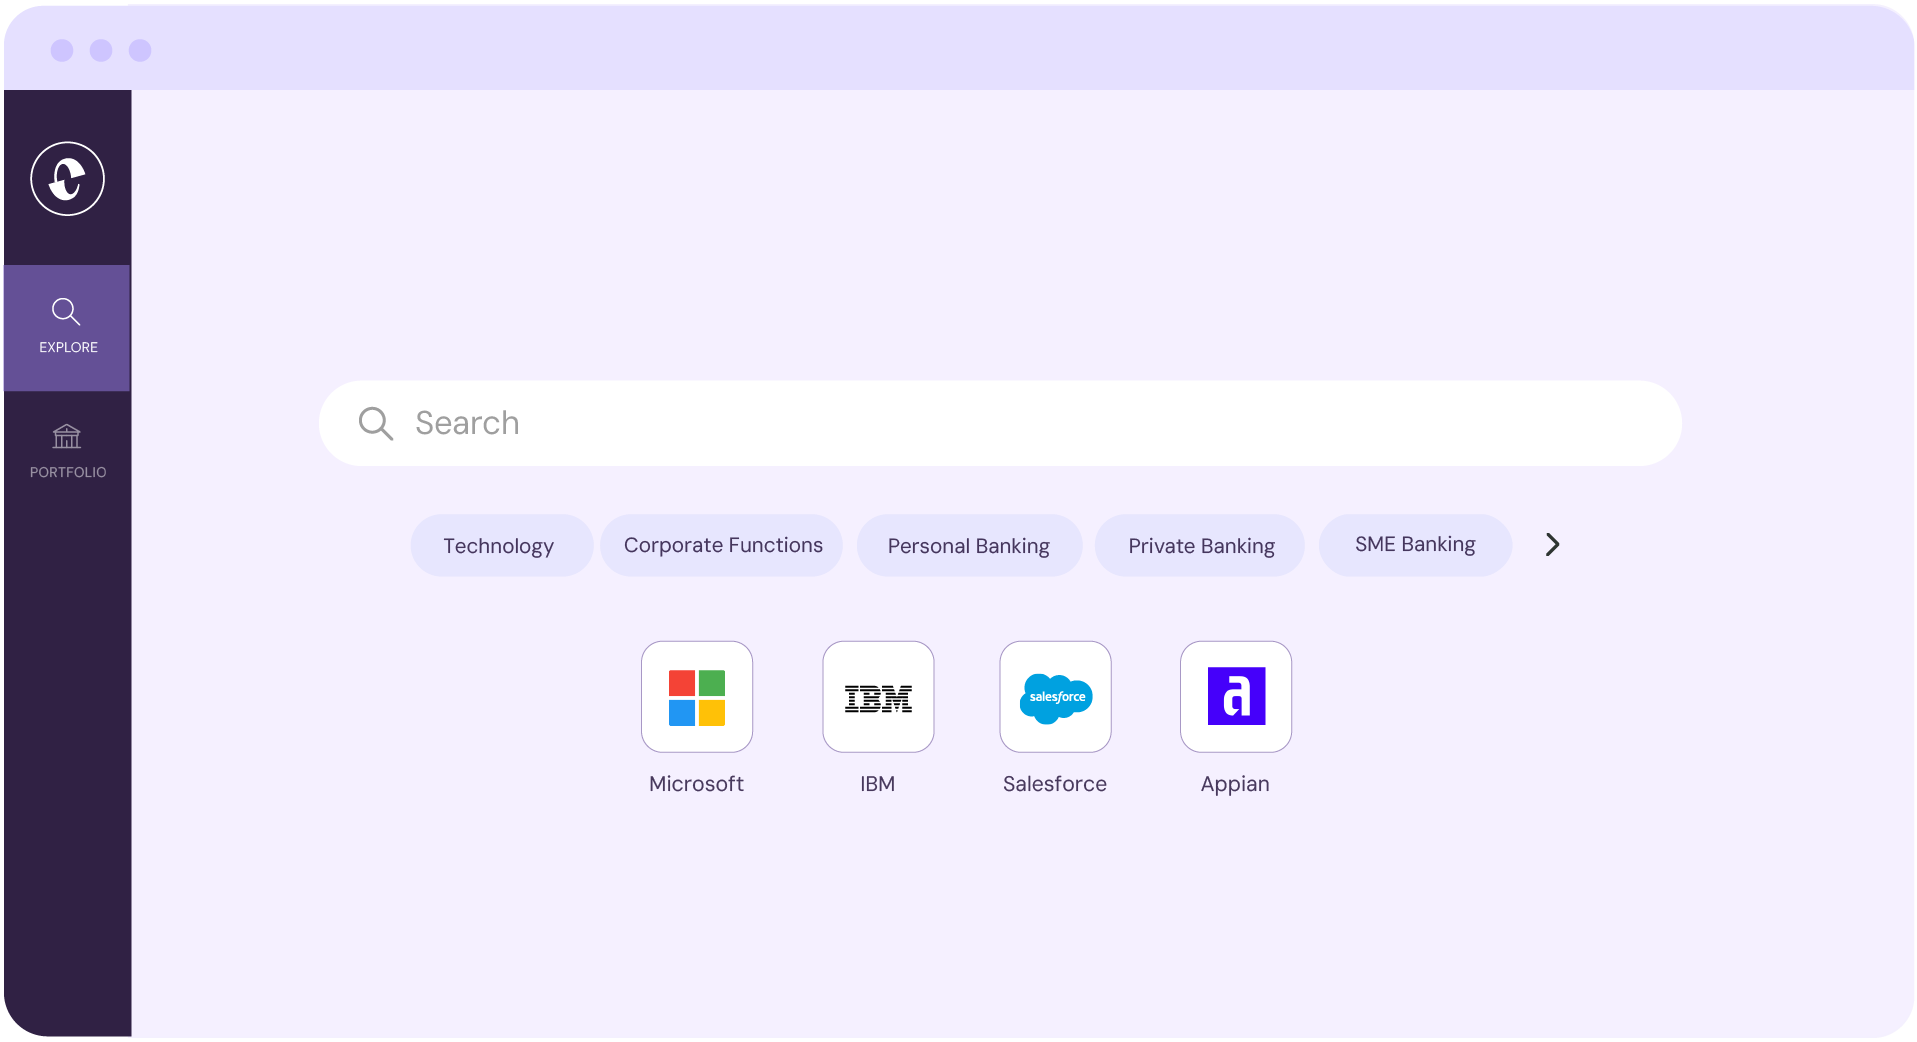Image resolution: width=1917 pixels, height=1042 pixels.
Task: Open the Portfolio section in sidebar
Action: pos(67,451)
